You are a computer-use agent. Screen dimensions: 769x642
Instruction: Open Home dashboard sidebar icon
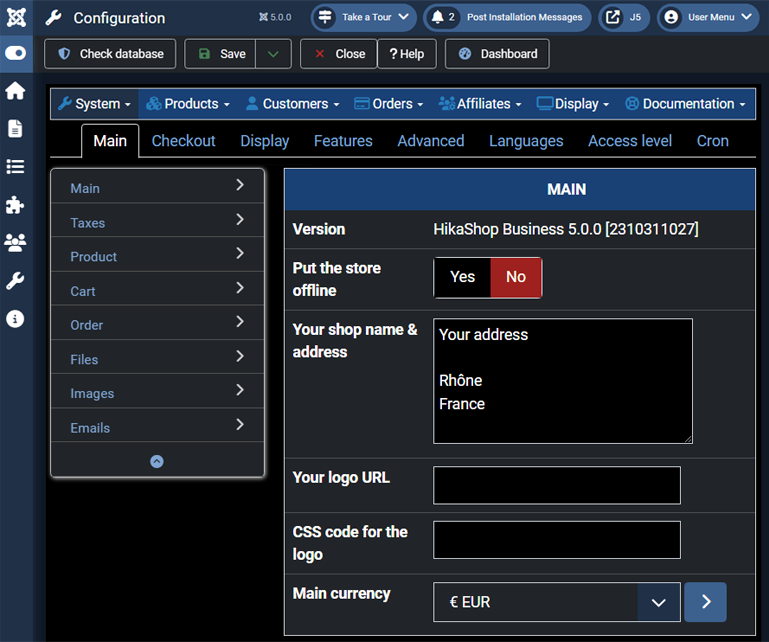point(15,91)
